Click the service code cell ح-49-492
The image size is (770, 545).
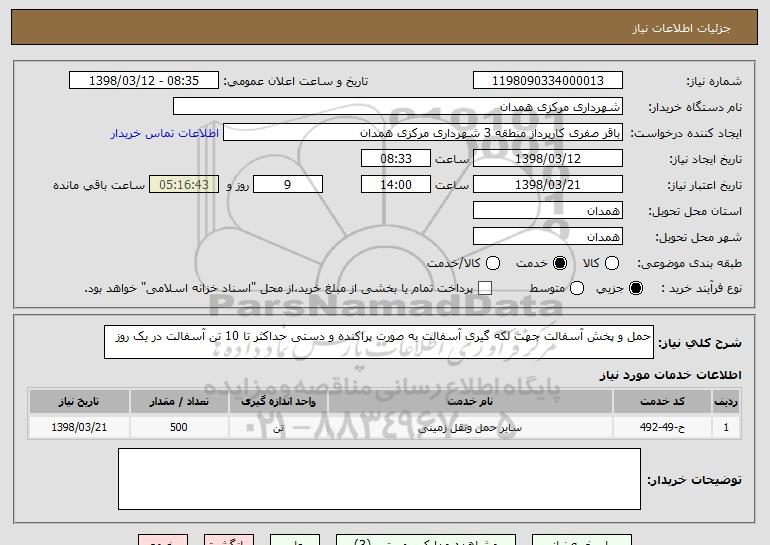pyautogui.click(x=662, y=427)
